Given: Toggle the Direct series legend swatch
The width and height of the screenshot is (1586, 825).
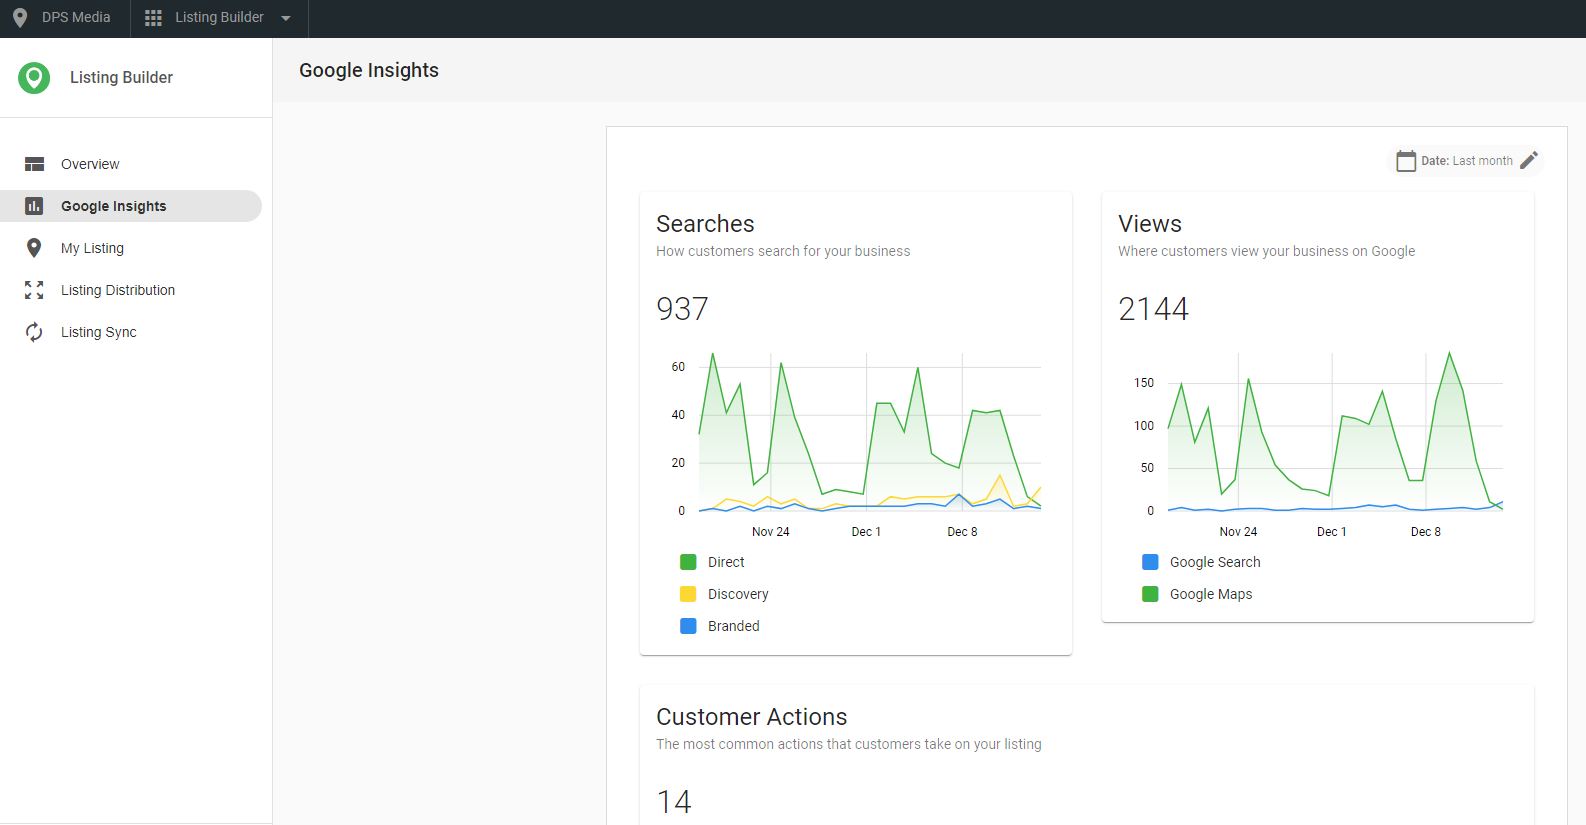Looking at the screenshot, I should (x=688, y=562).
